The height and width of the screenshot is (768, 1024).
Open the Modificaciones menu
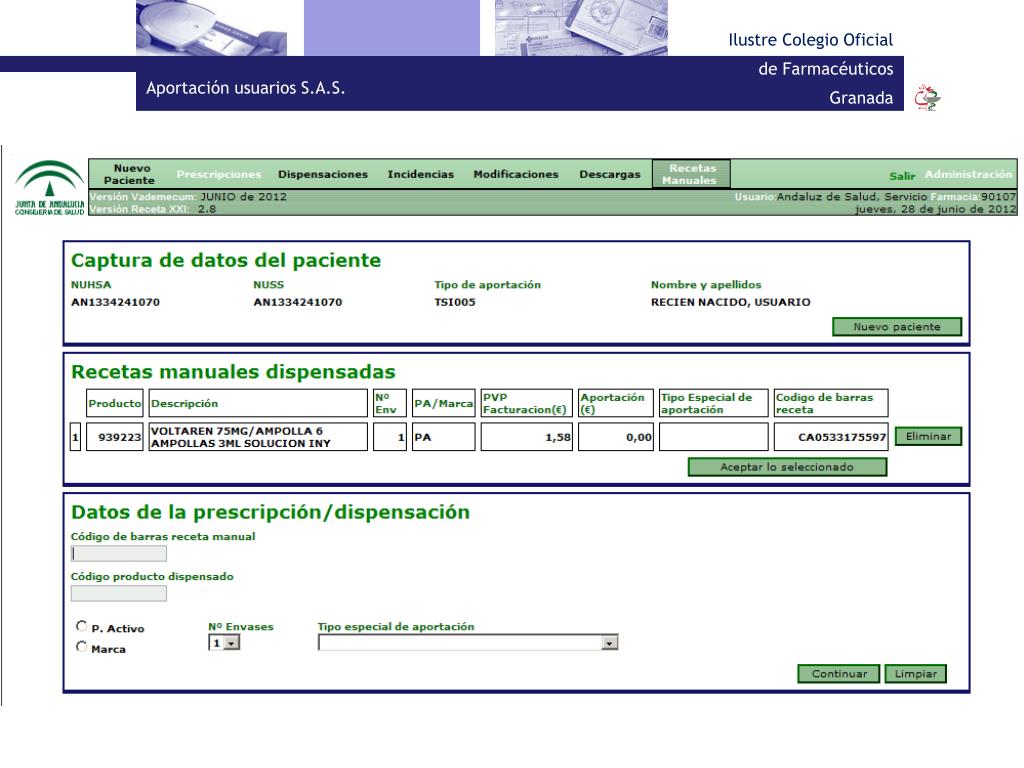(x=516, y=174)
